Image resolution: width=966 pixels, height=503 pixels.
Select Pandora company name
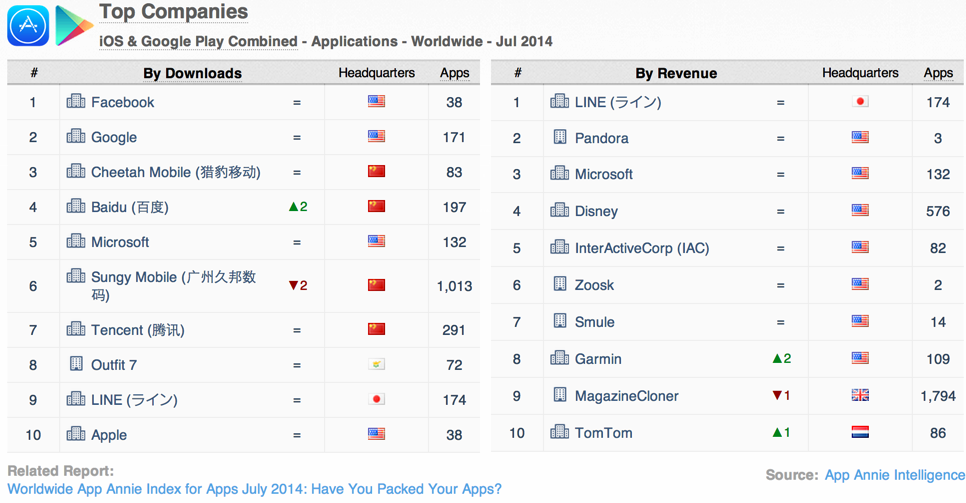tap(601, 138)
